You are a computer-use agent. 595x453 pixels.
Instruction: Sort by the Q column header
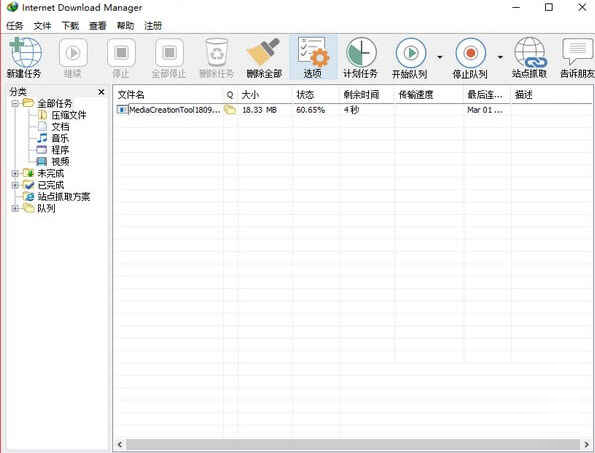[230, 94]
